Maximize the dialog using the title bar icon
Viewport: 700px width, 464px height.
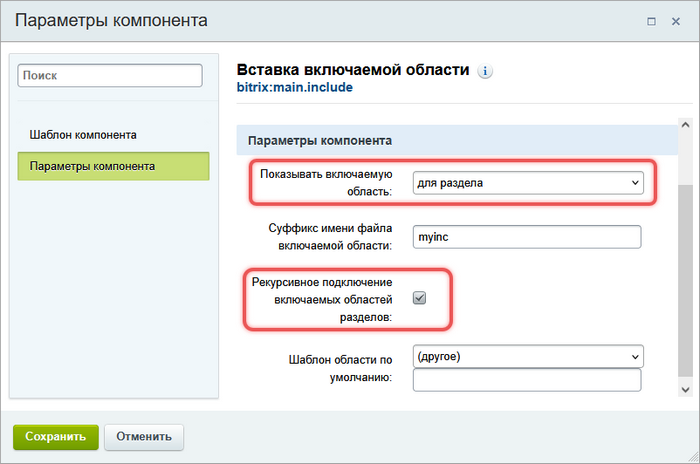[652, 20]
